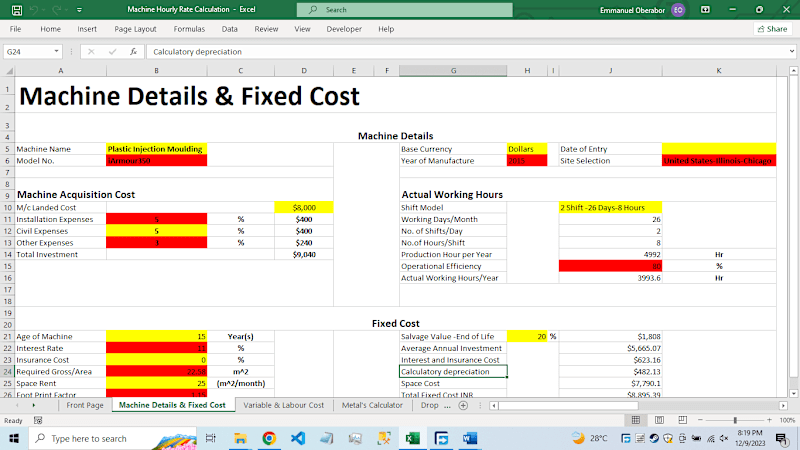The height and width of the screenshot is (450, 800).
Task: Open Customize Quick Access Toolbar menu
Action: (x=79, y=10)
